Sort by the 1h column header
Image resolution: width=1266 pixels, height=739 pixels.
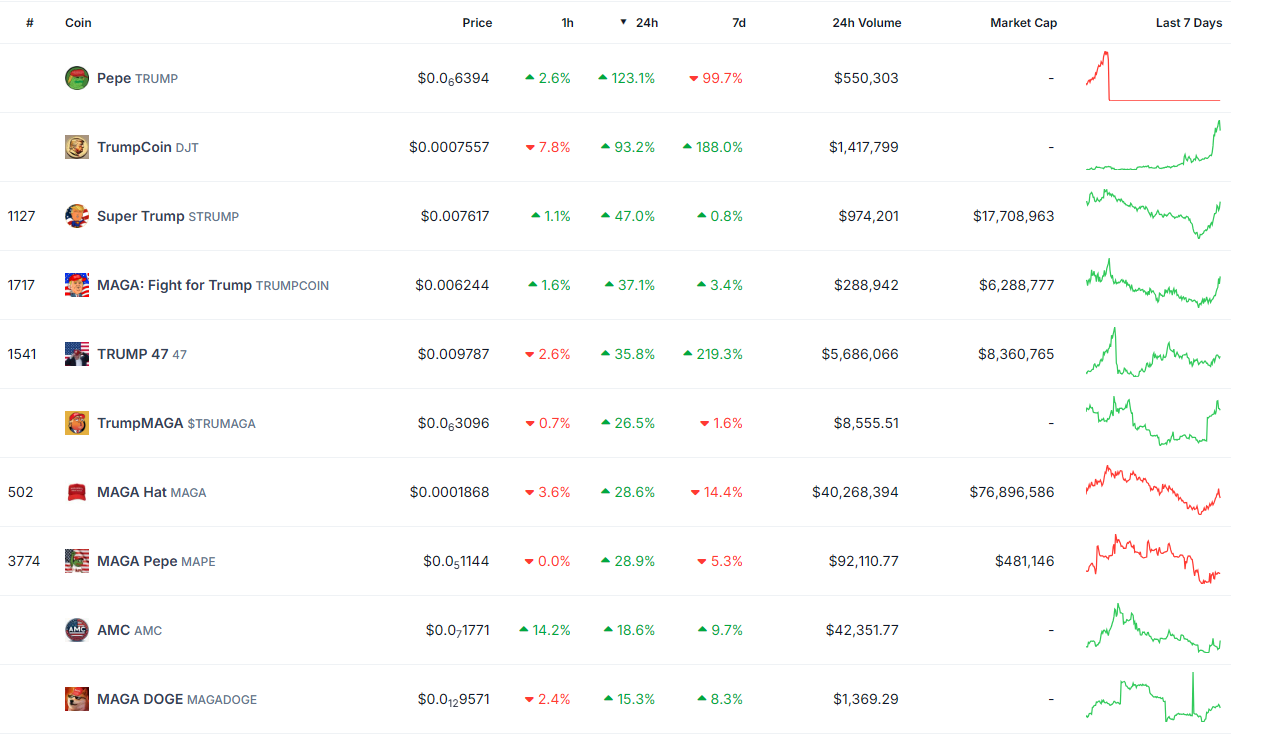point(567,23)
